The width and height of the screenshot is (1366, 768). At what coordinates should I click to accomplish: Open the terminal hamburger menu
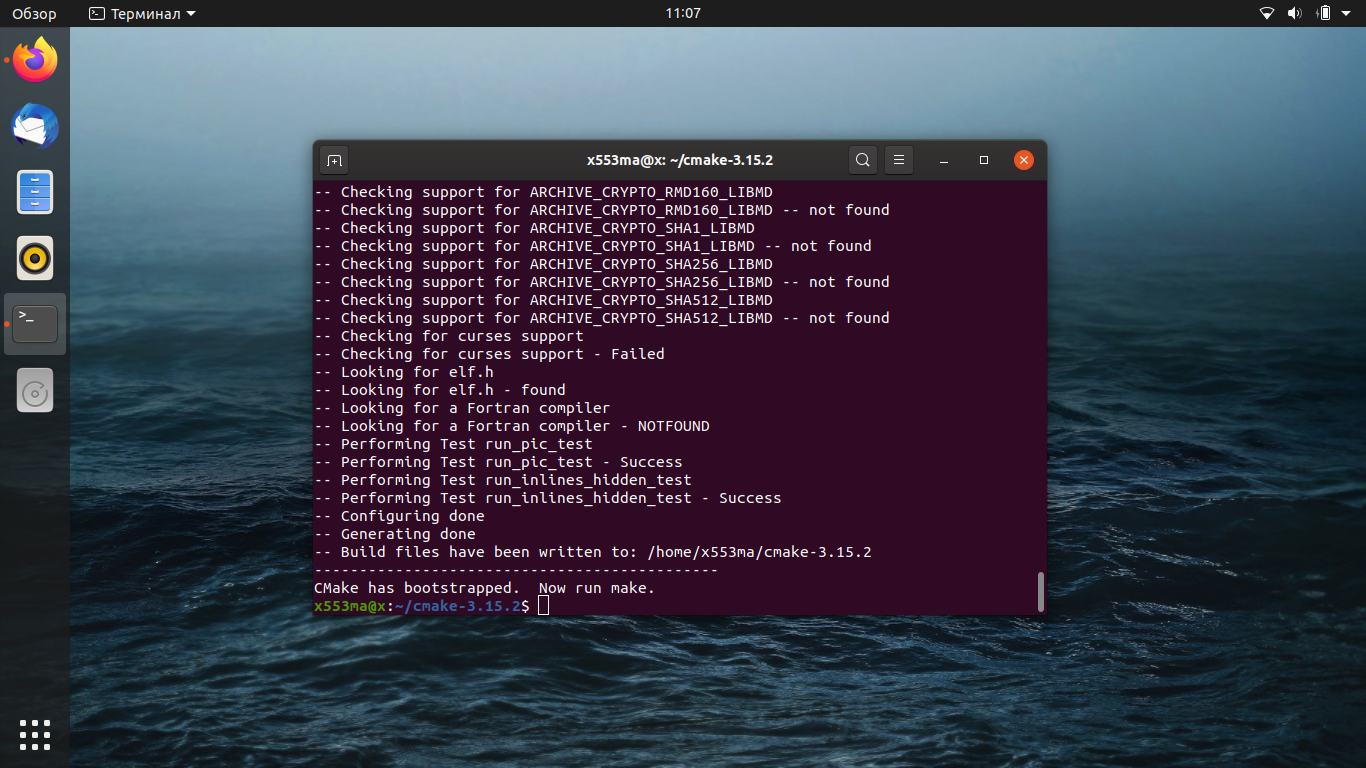coord(899,160)
